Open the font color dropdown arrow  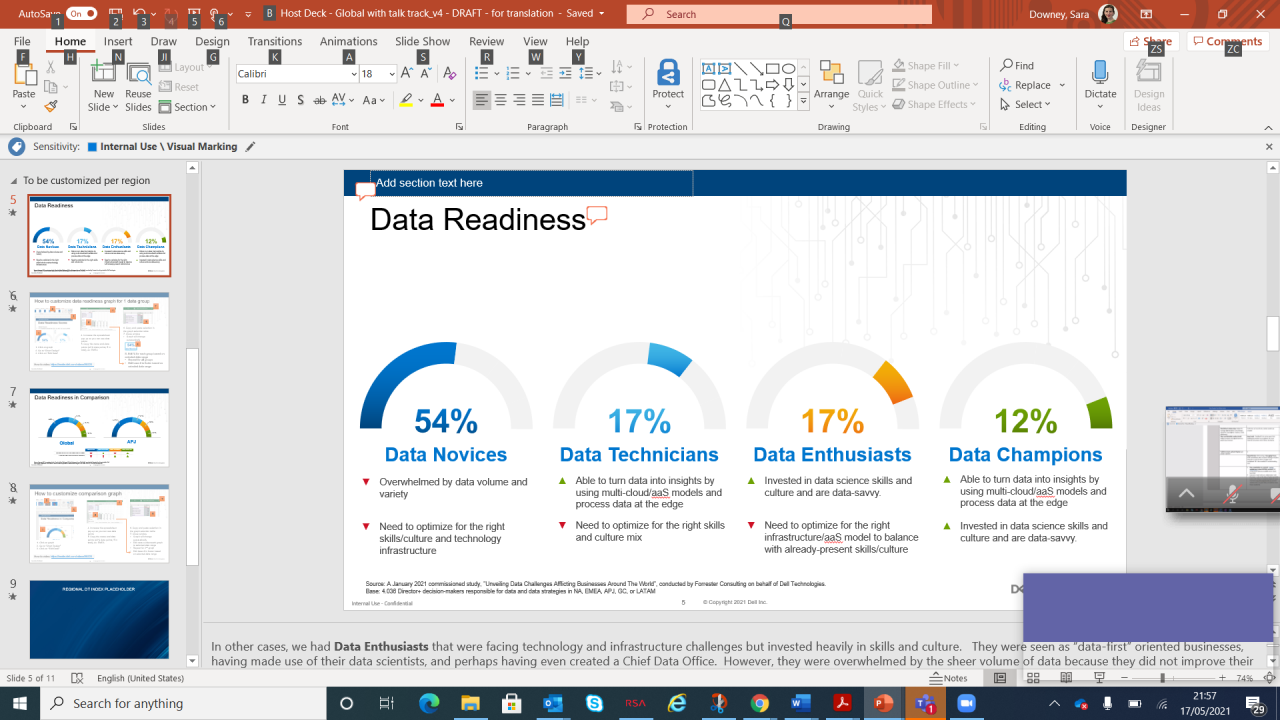452,100
